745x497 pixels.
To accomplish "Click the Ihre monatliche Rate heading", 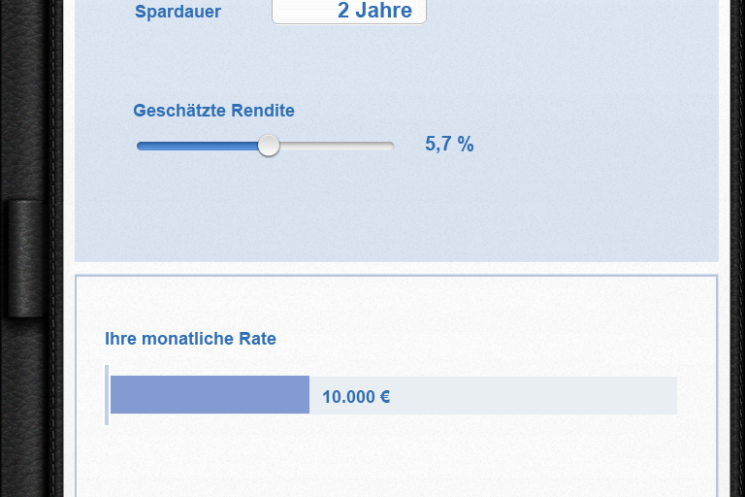I will coord(190,339).
